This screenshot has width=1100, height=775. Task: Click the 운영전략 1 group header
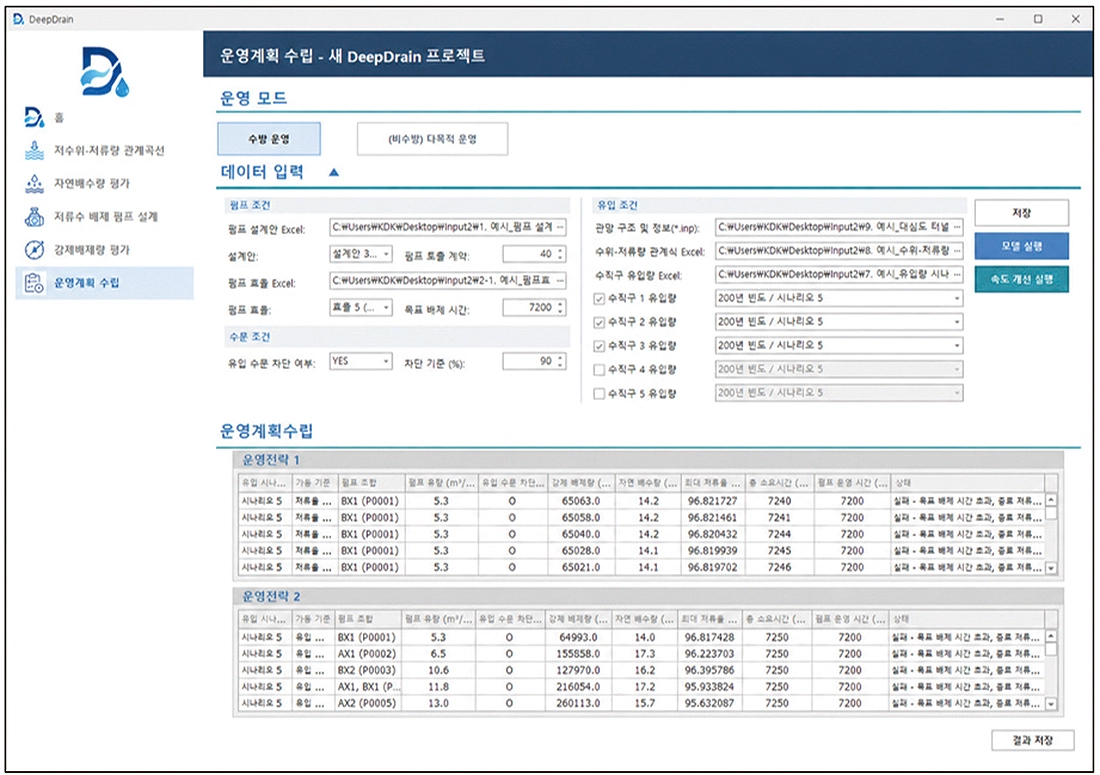648,460
